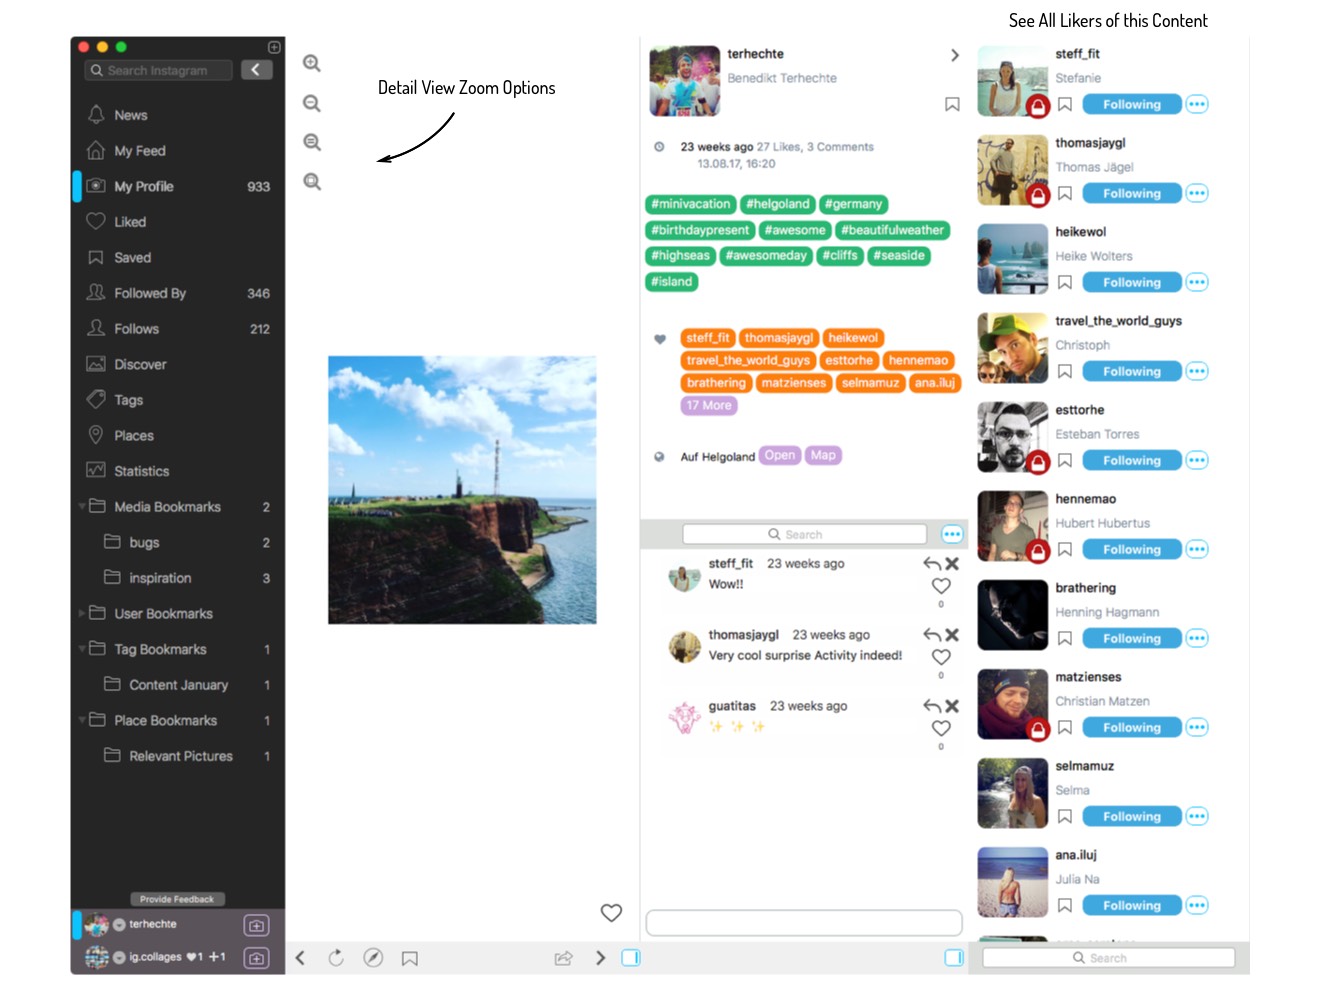Open terhechte's profile via the chevron
This screenshot has height=1001, width=1323.
tap(955, 55)
